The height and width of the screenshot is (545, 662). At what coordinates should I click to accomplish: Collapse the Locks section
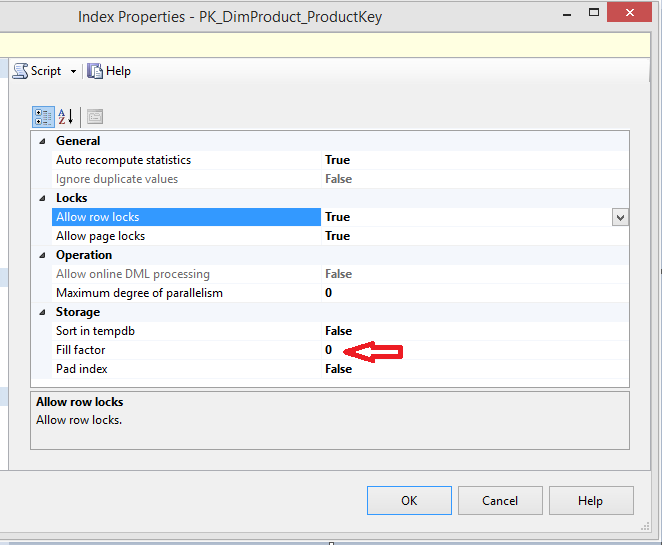(42, 198)
